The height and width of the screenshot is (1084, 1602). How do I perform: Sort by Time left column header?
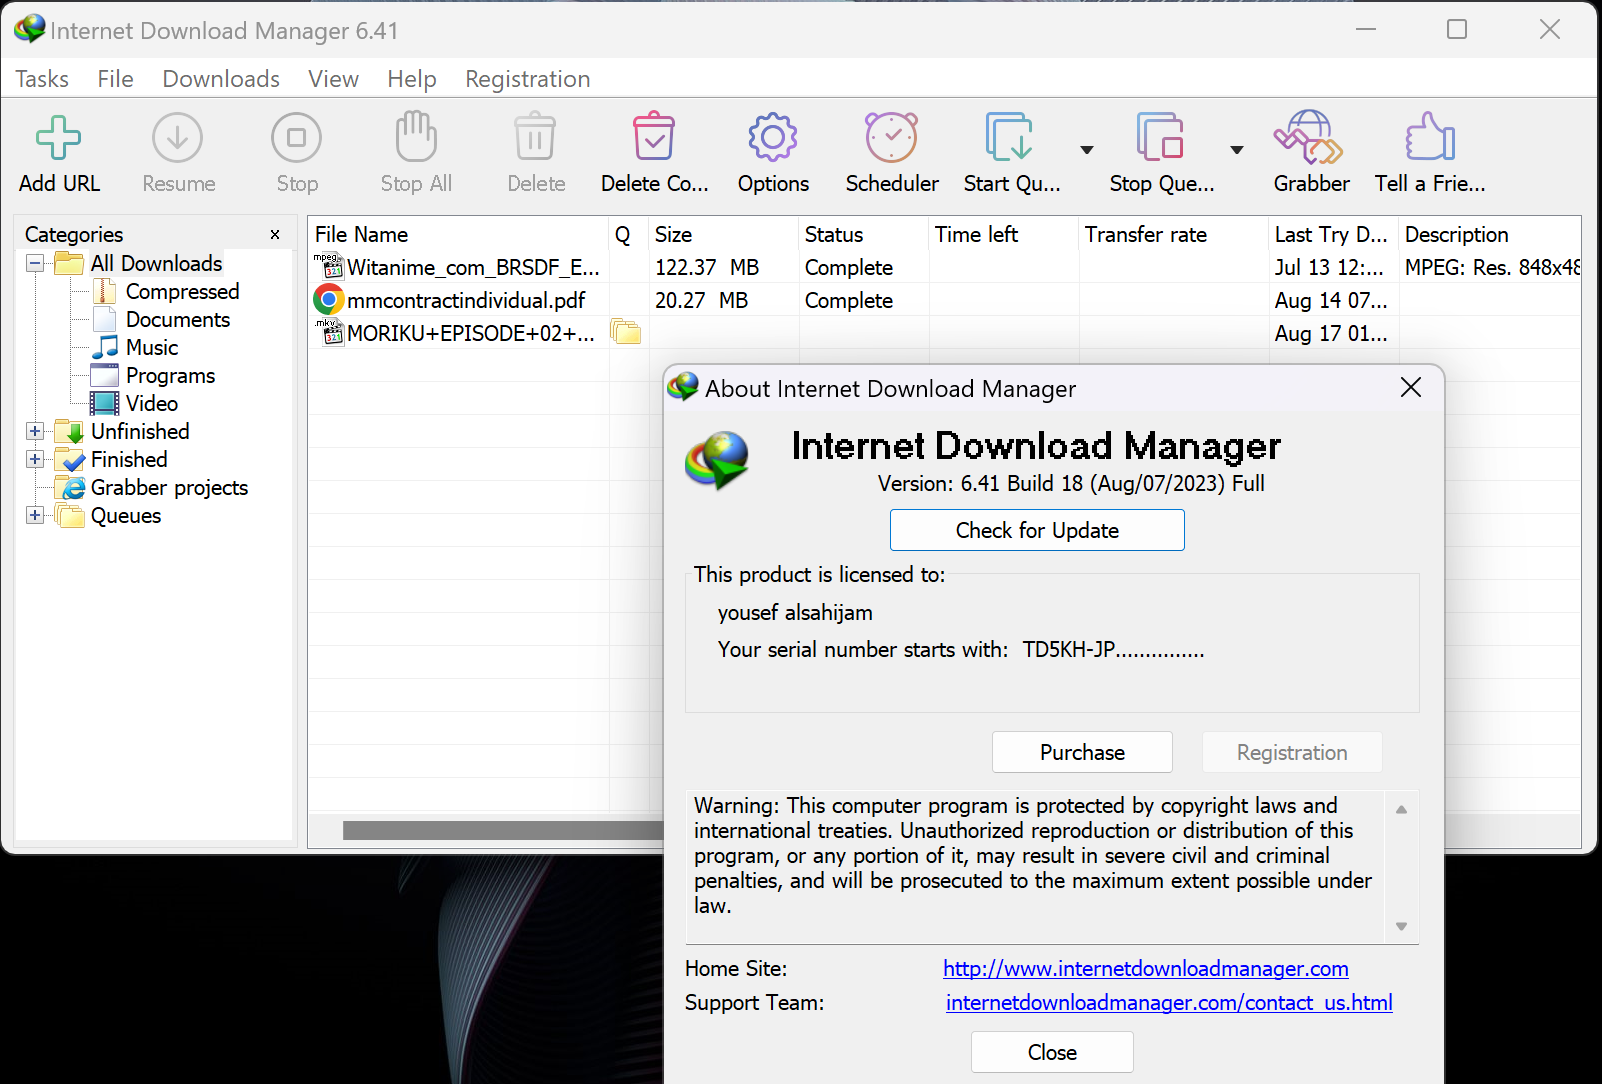1004,235
